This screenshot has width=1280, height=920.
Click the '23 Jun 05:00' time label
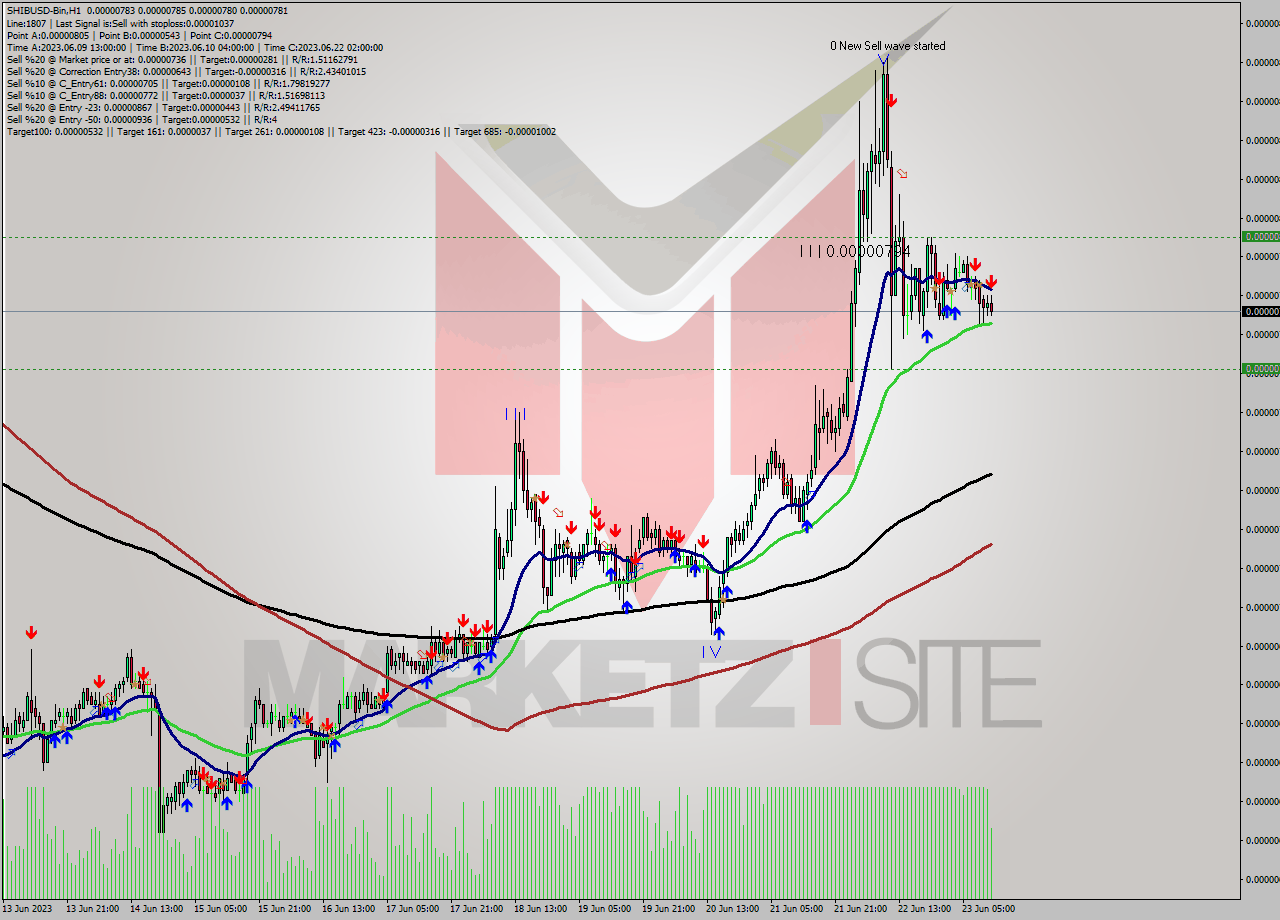tap(989, 909)
